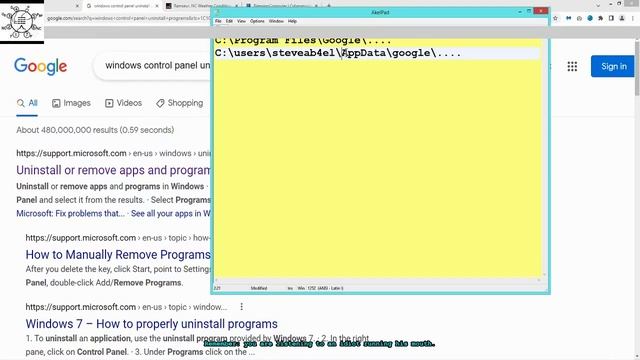Close the 'windows control panel uninstall' Chrome tab
This screenshot has height=360, width=640.
click(x=157, y=6)
